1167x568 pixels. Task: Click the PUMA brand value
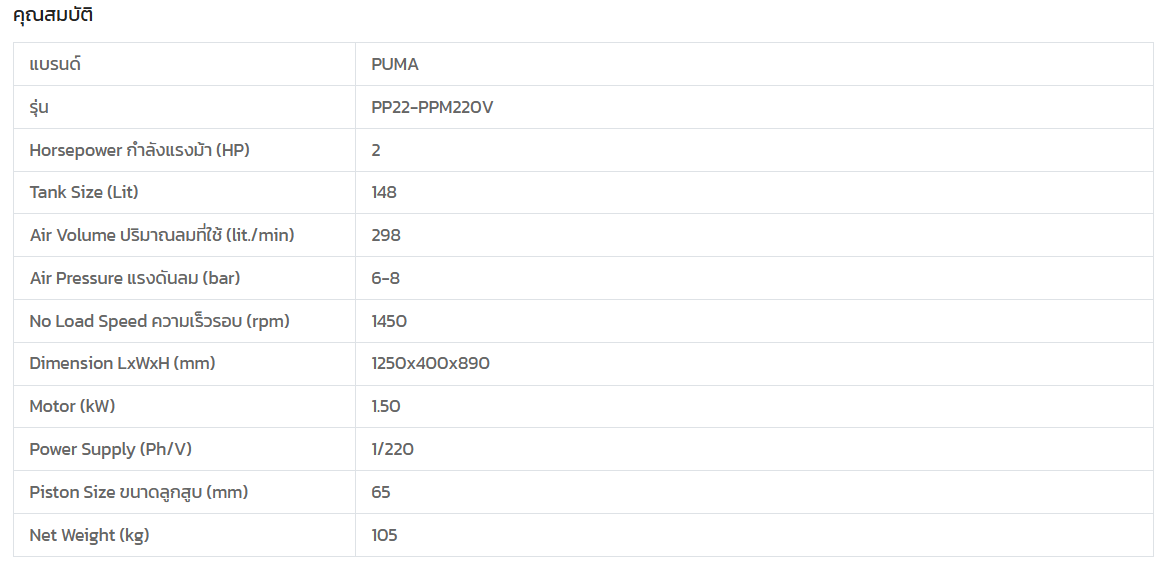pos(394,64)
